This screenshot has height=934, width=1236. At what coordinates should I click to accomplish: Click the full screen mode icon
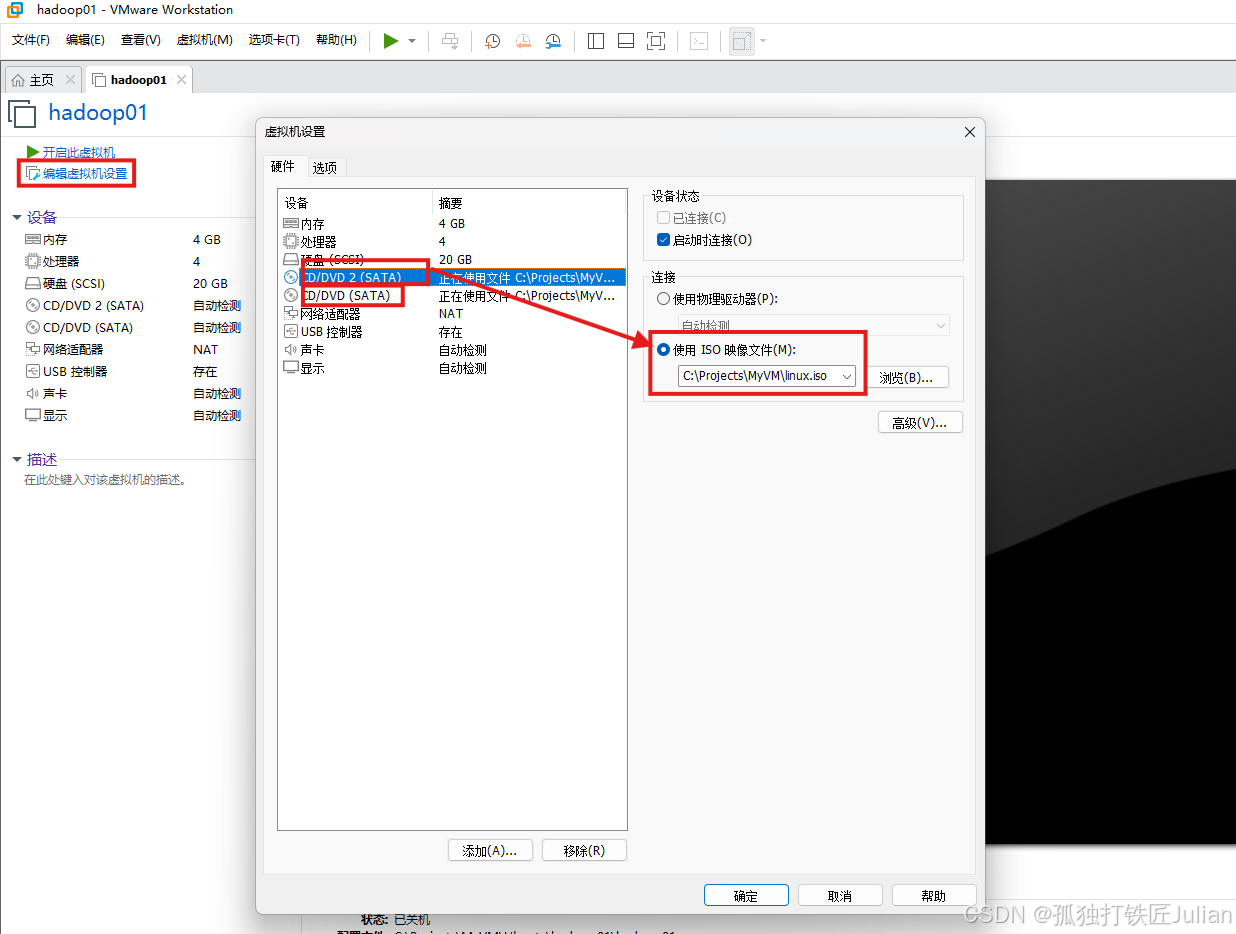[656, 41]
